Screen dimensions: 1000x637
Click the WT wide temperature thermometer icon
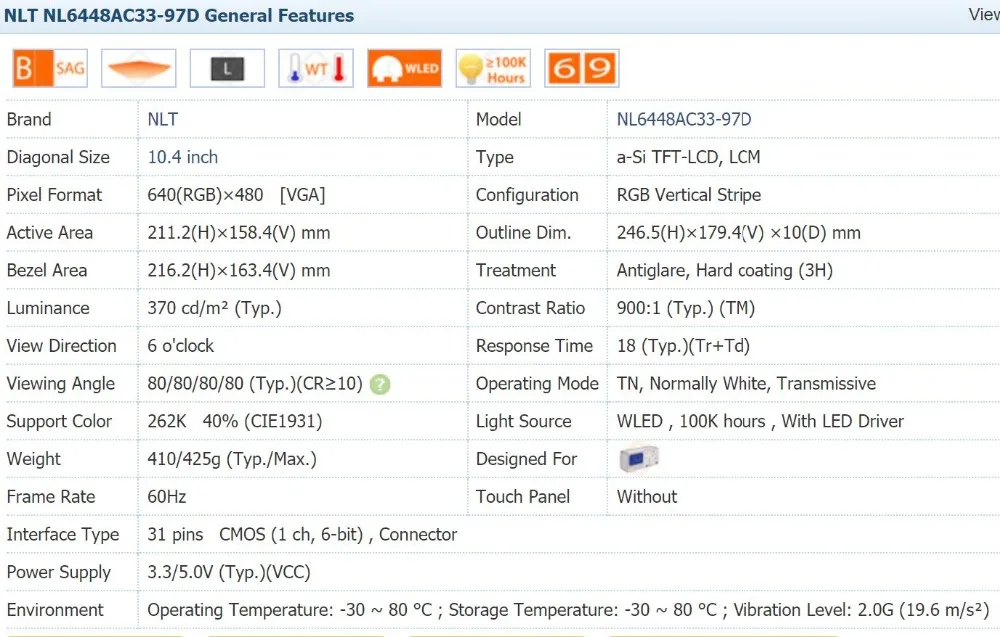(316, 68)
